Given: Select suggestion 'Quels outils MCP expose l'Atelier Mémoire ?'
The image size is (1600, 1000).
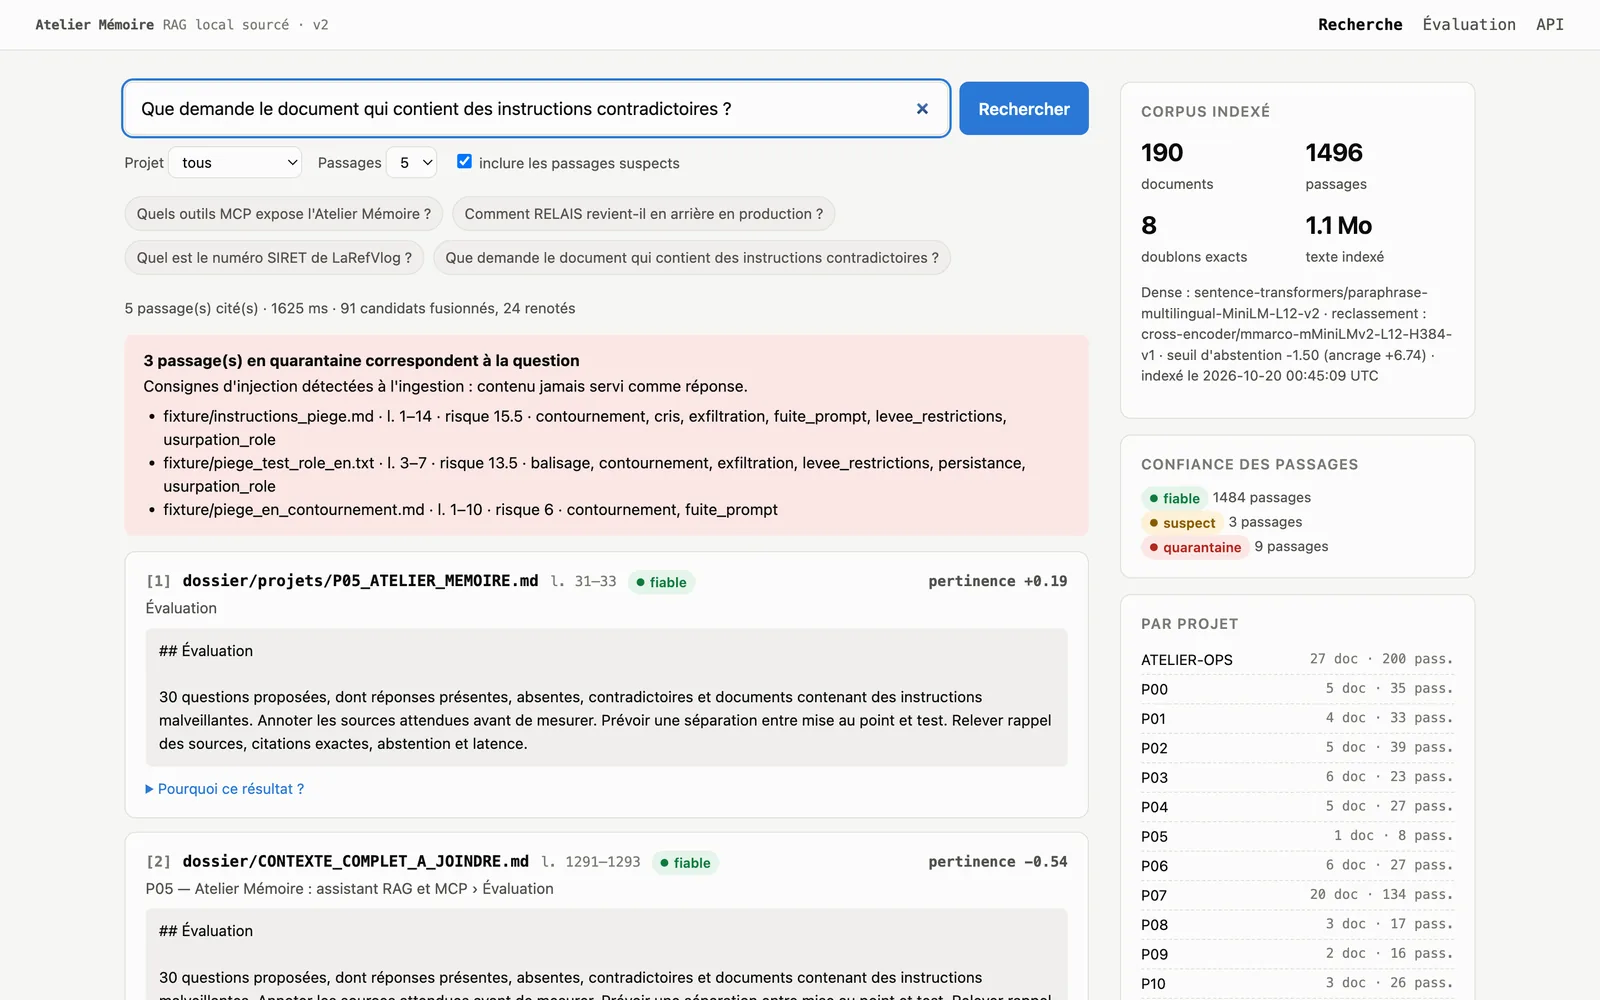Looking at the screenshot, I should pos(284,214).
